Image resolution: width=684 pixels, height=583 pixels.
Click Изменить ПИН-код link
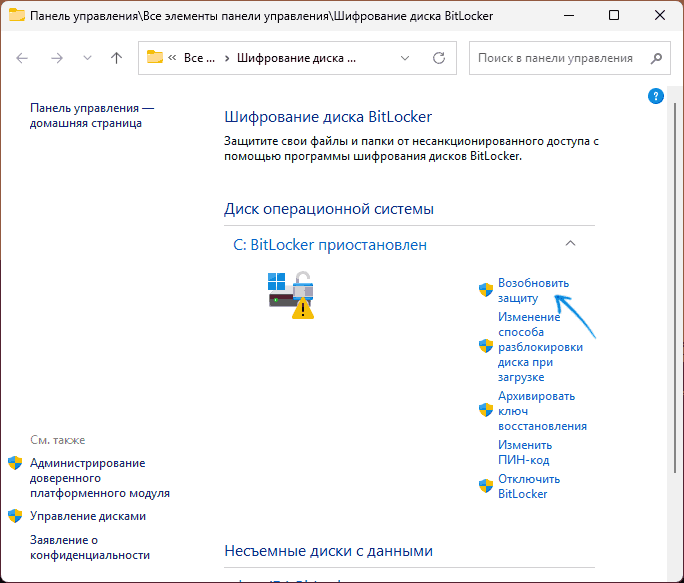(x=525, y=453)
